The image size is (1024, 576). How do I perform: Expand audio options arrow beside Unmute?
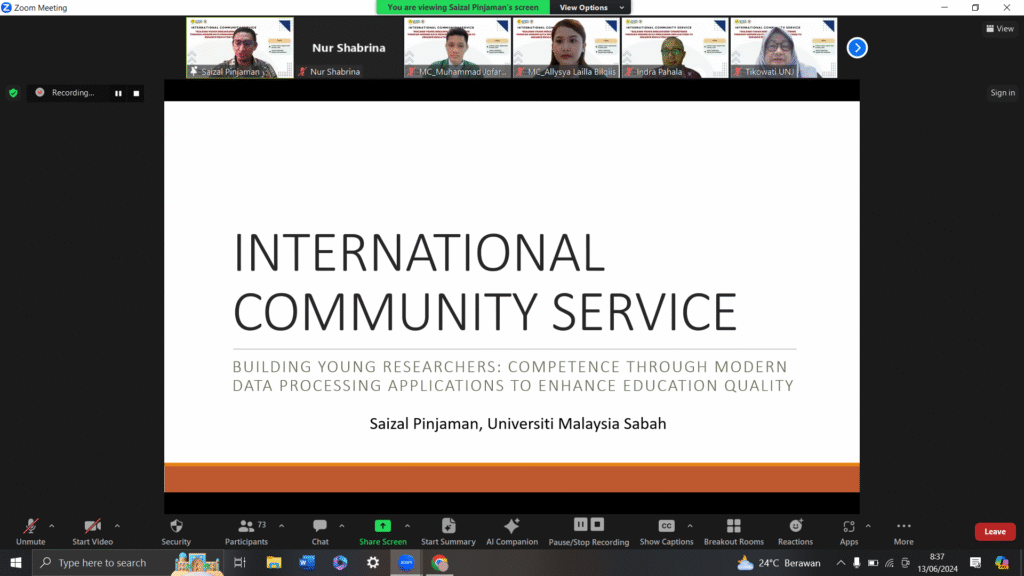[52, 525]
